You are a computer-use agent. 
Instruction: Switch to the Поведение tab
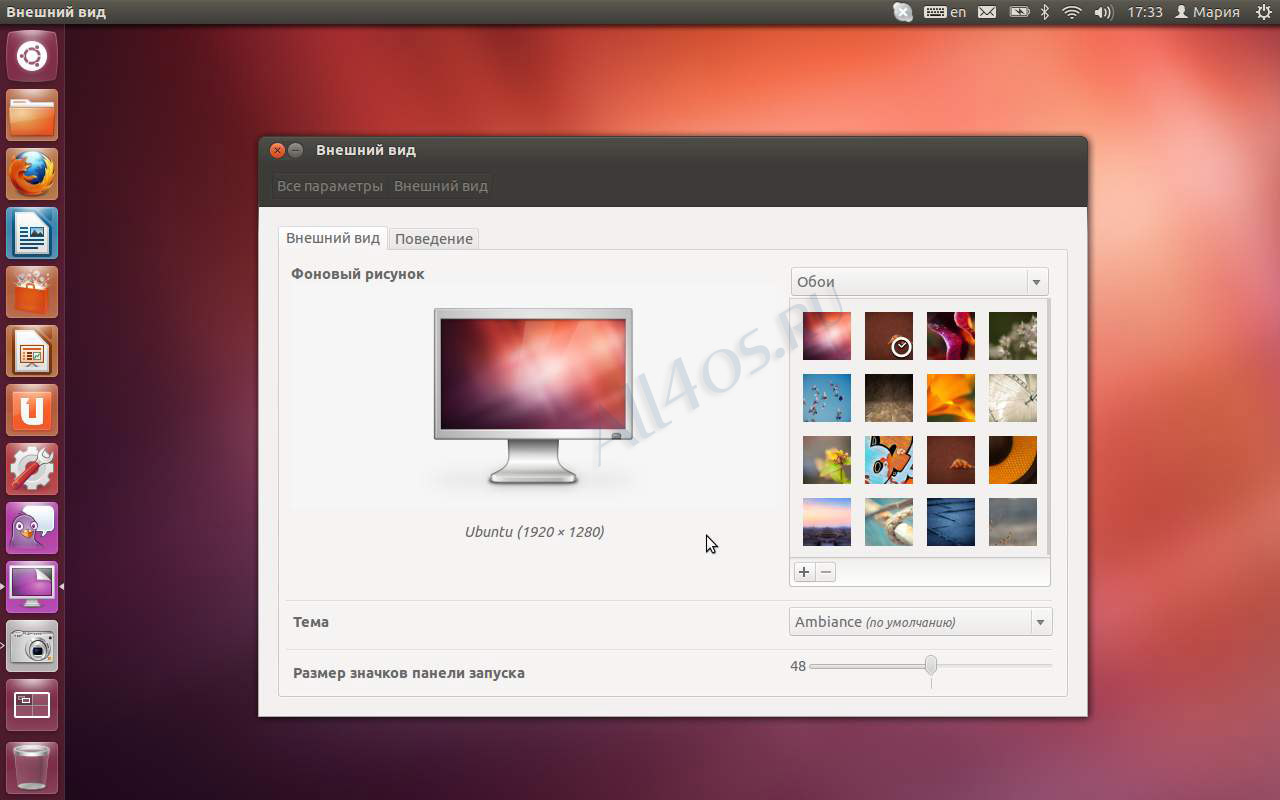pos(434,239)
